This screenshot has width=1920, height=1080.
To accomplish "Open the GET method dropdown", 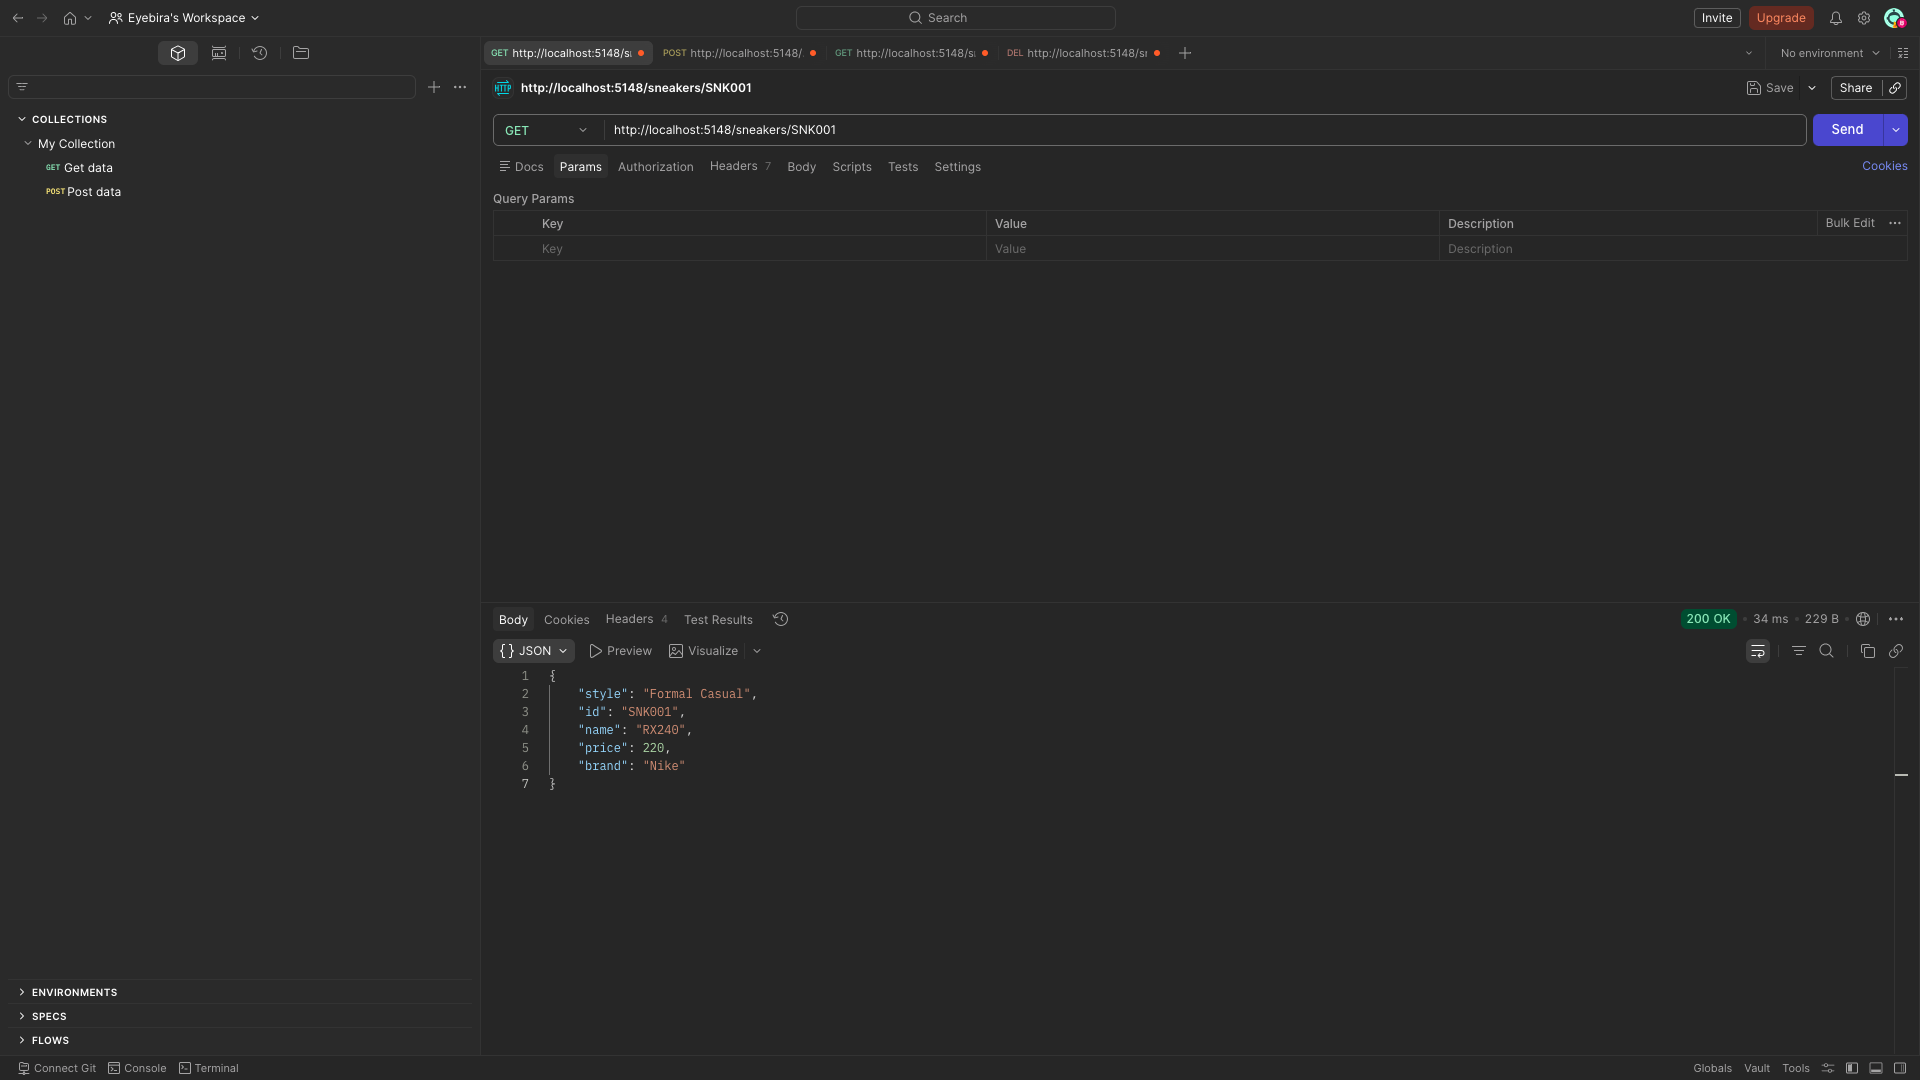I will pyautogui.click(x=547, y=130).
